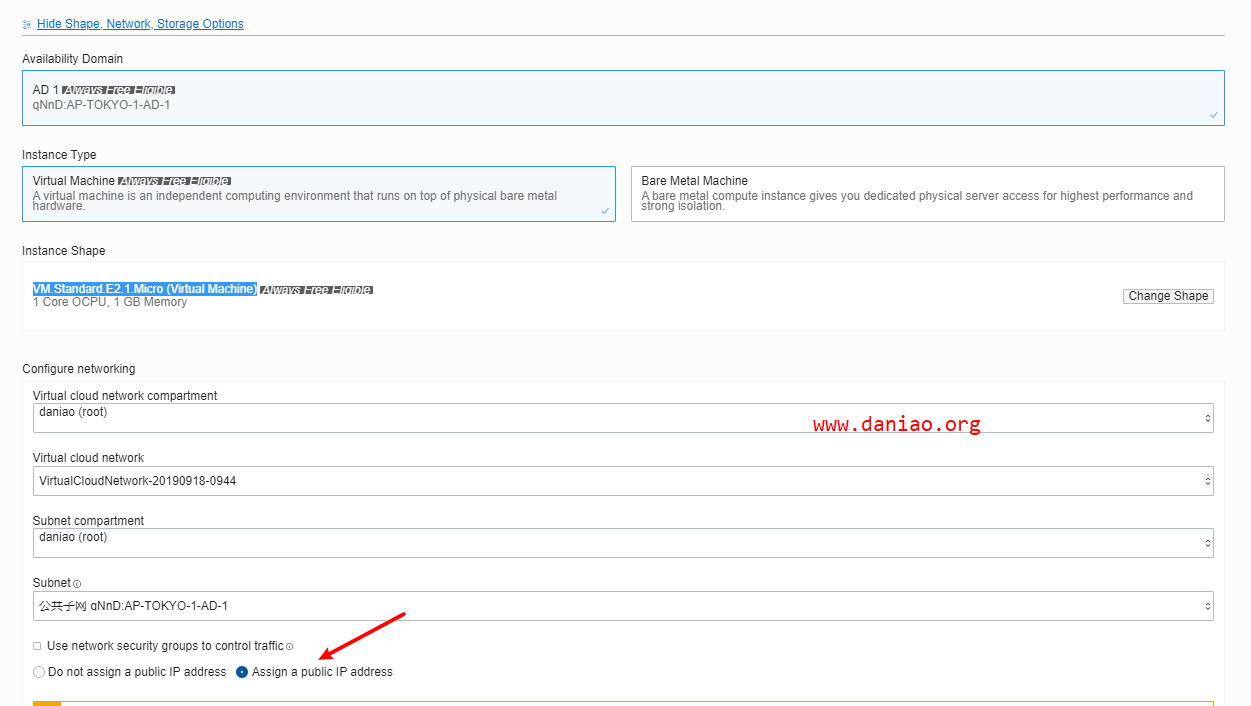1251x706 pixels.
Task: Click checkmark icon in Virtual Machine card
Action: tap(605, 211)
